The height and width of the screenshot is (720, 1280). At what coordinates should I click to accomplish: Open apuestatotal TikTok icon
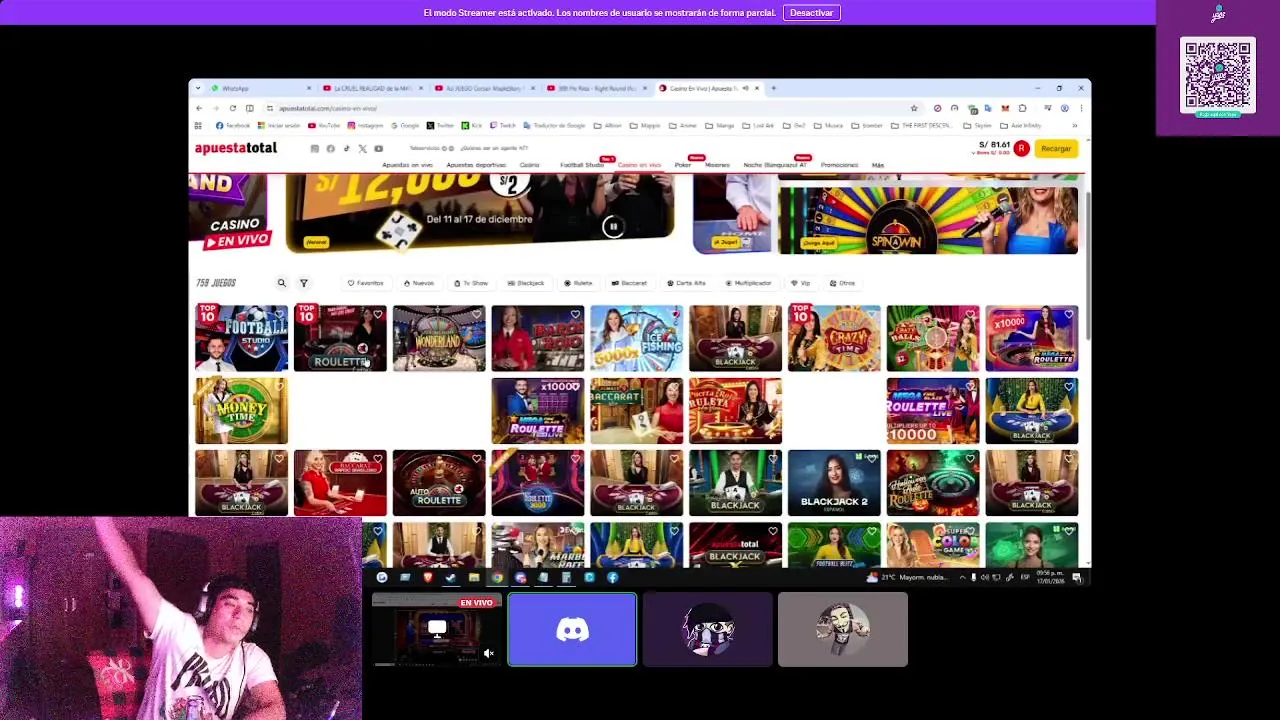click(x=346, y=149)
